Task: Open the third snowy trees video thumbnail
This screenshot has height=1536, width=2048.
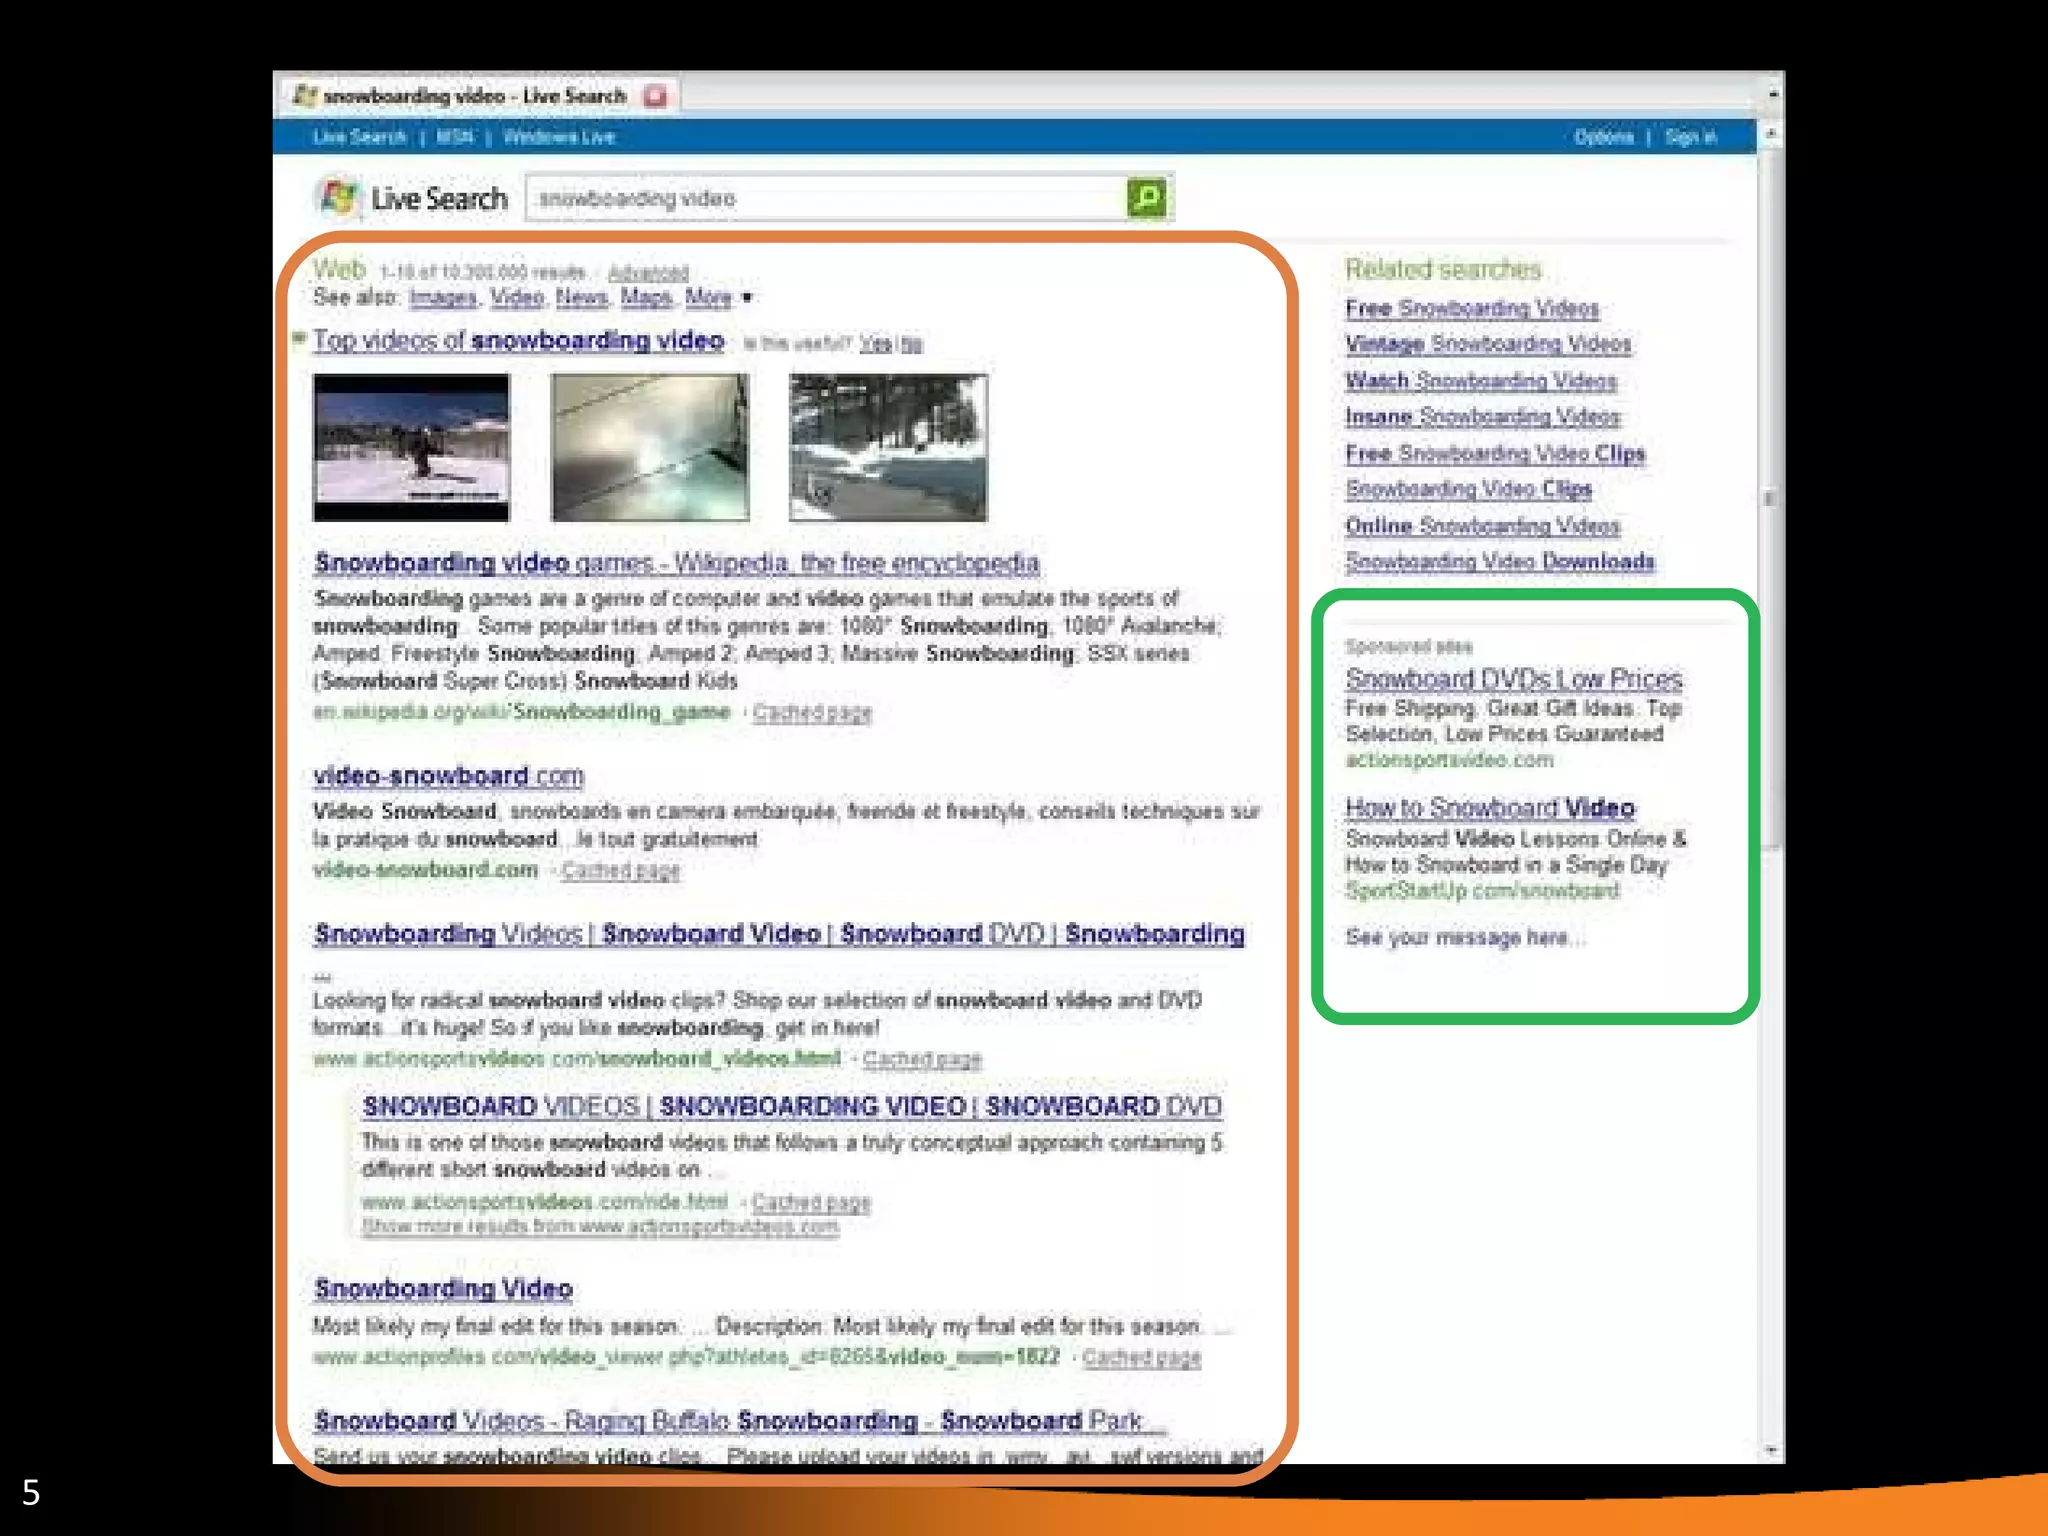Action: [x=887, y=447]
